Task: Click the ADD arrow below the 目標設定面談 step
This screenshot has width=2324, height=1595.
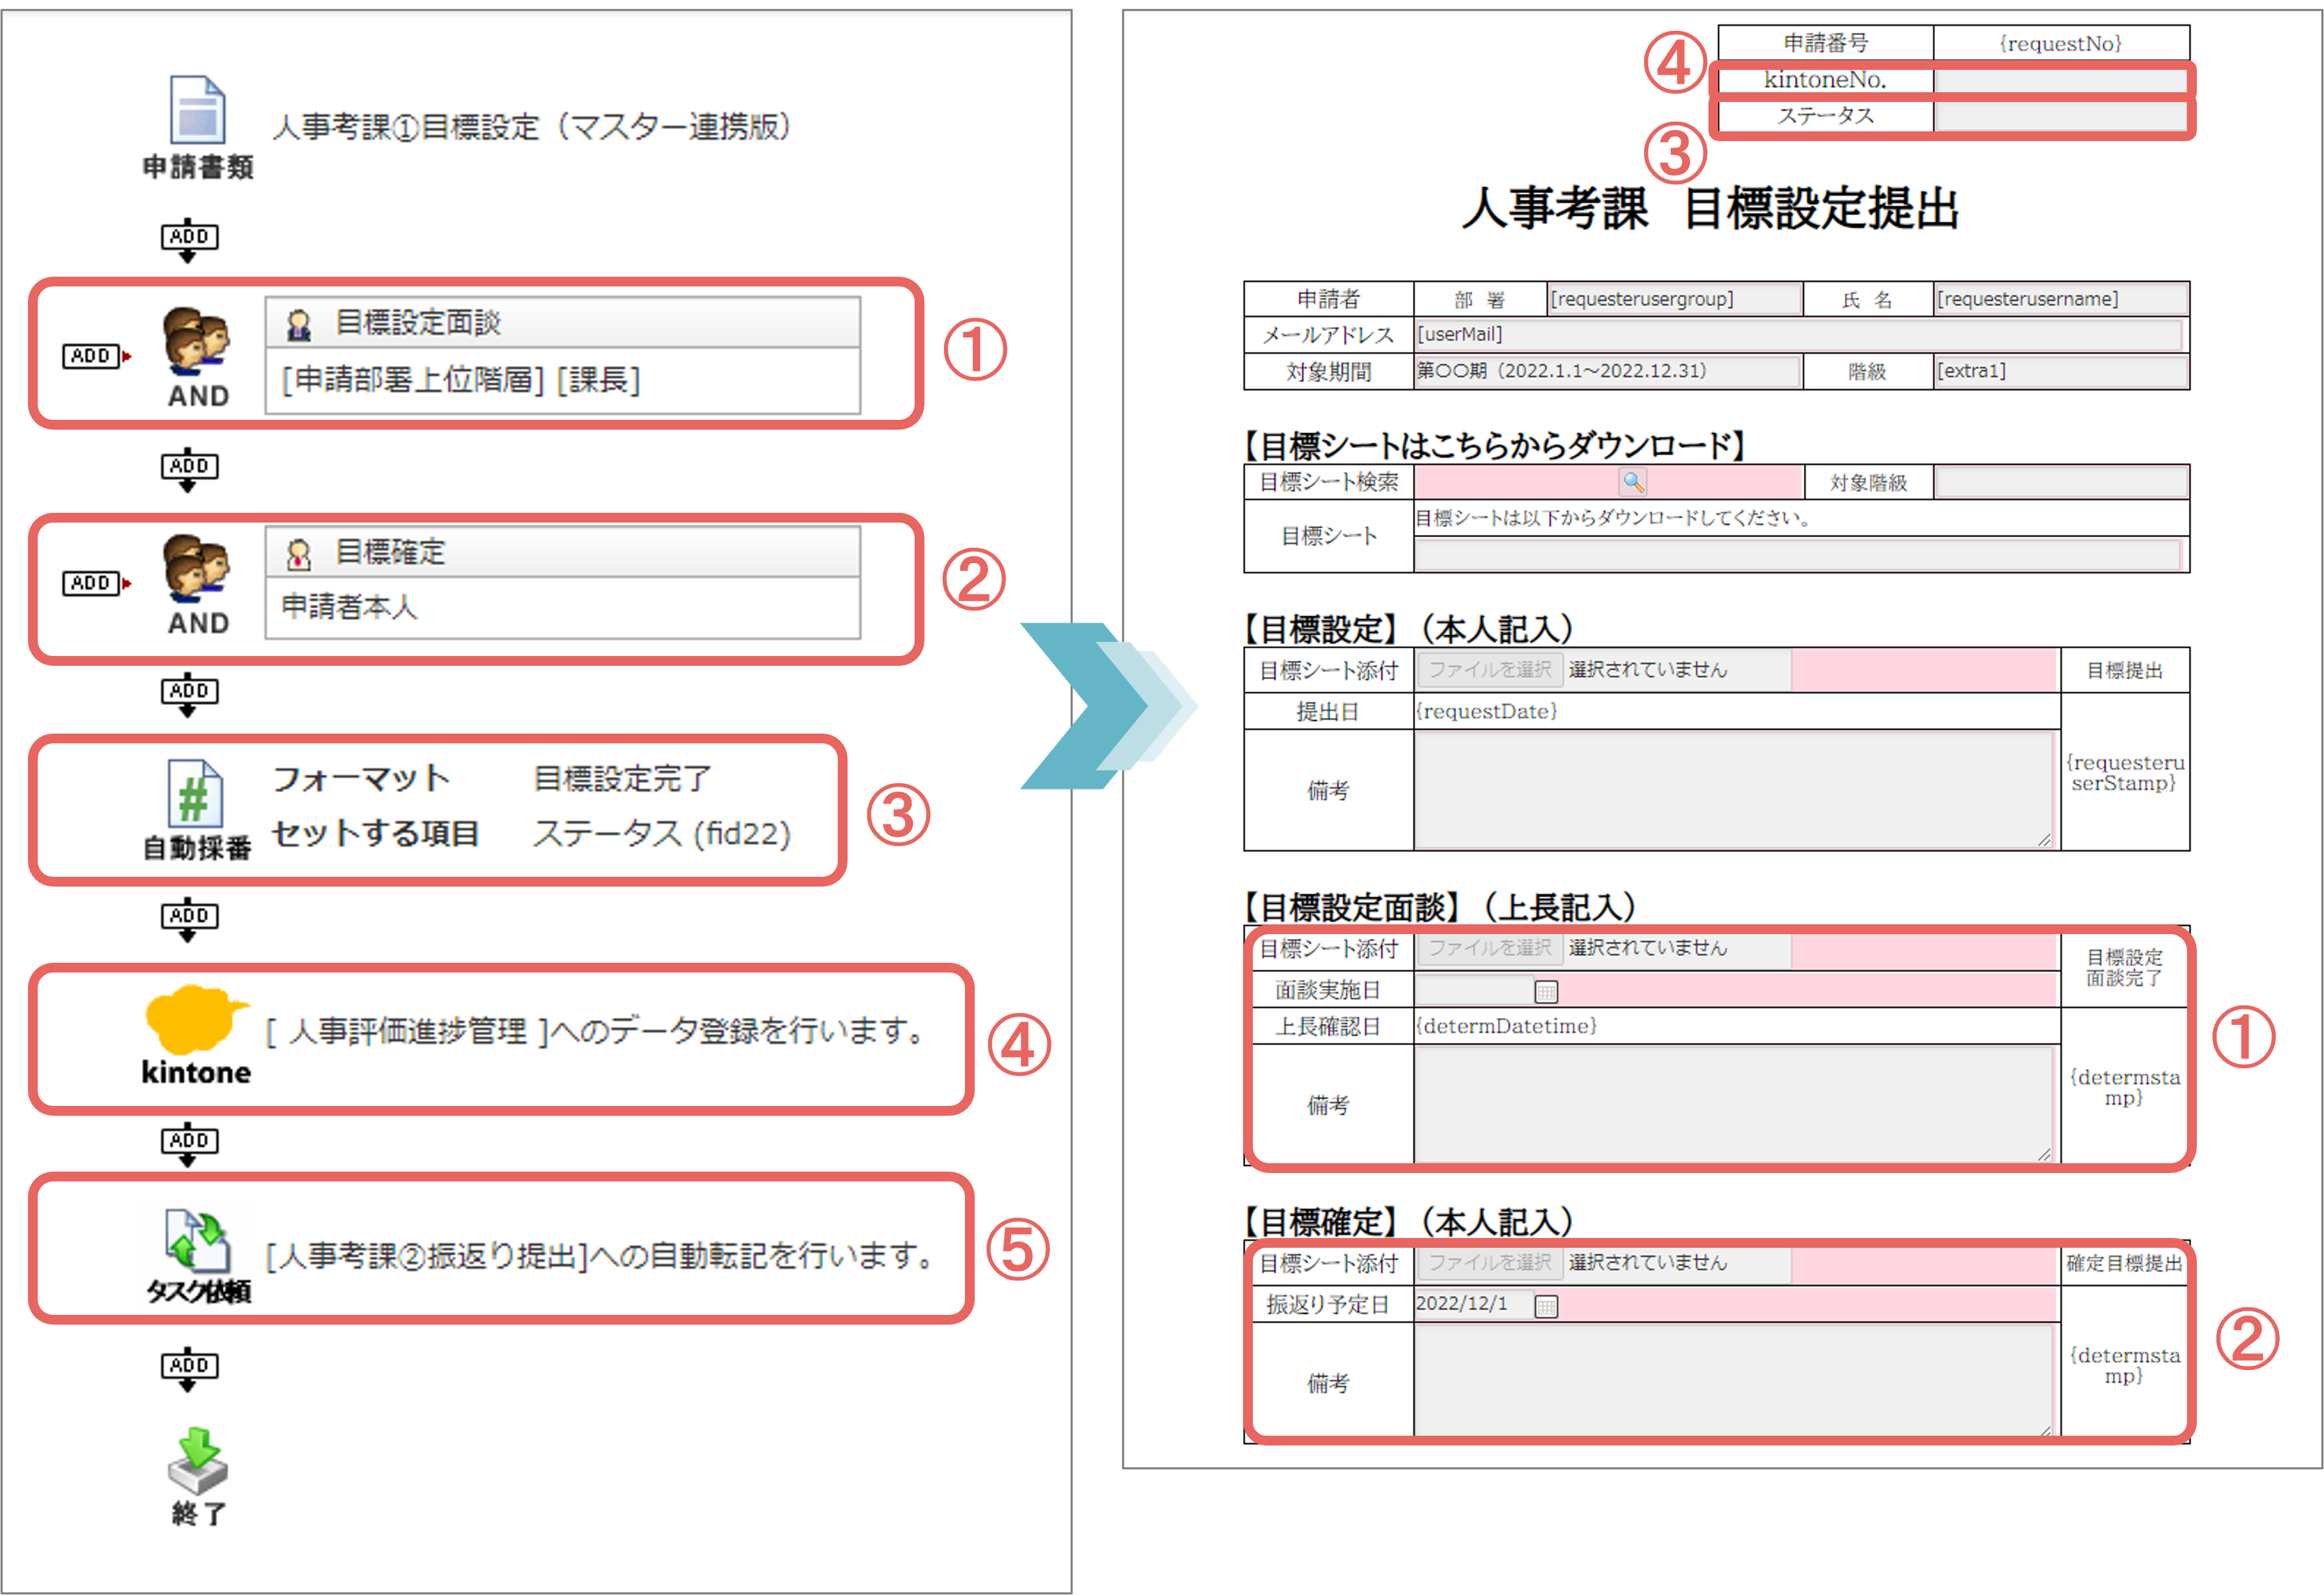Action: 189,470
